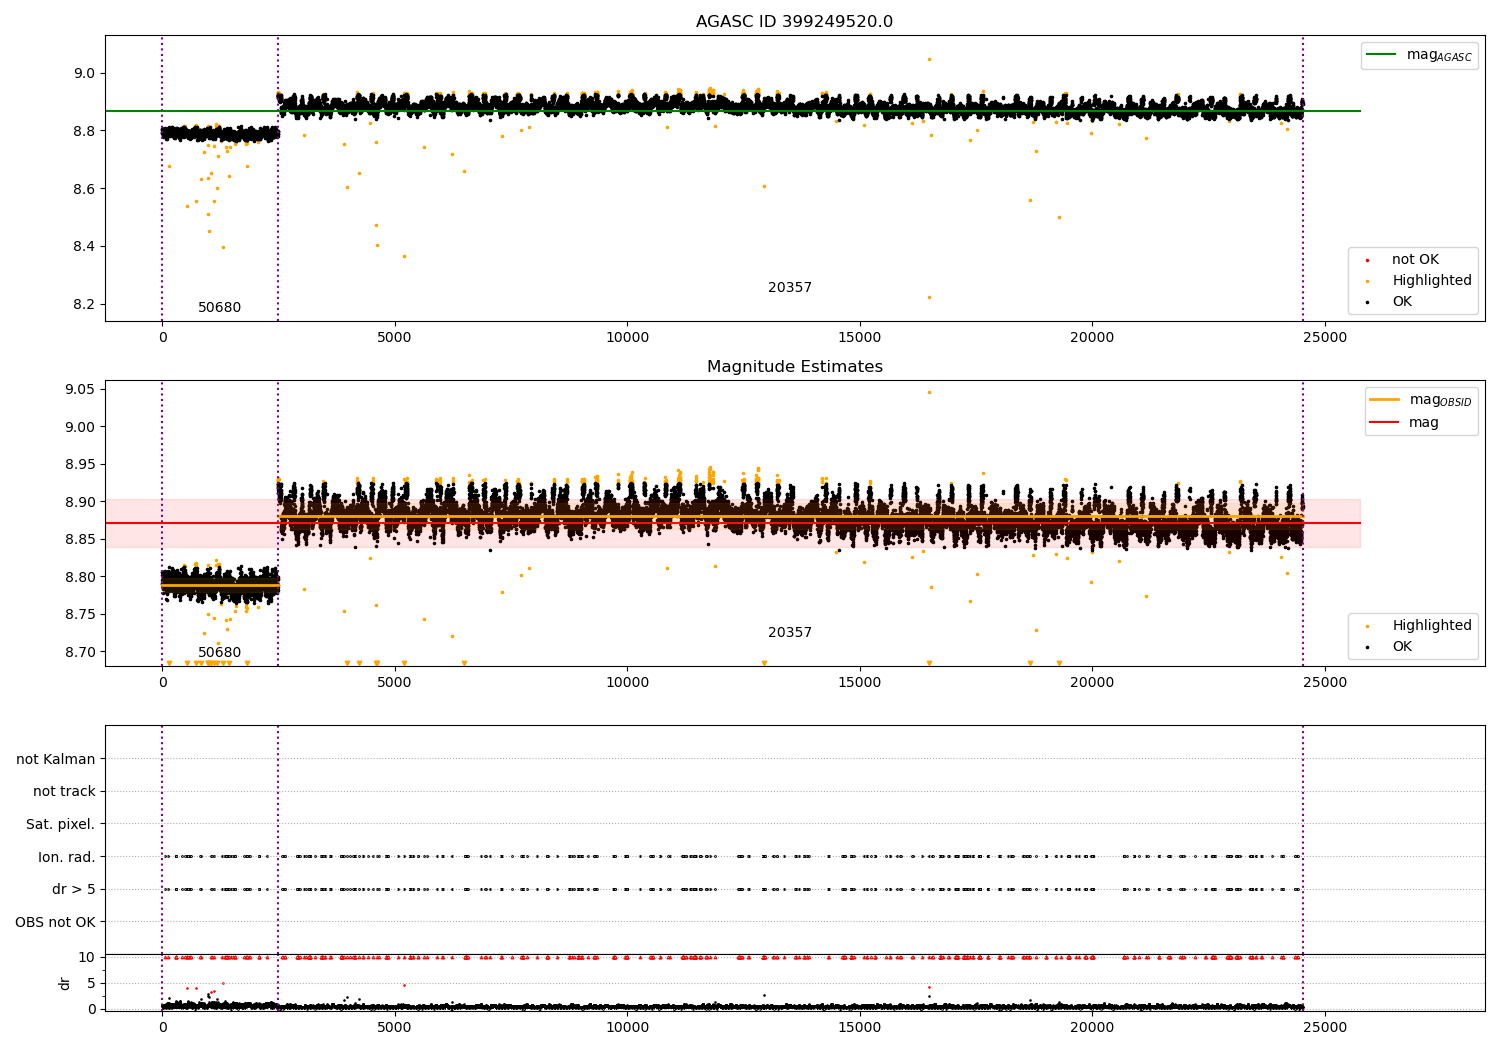Click 'Highlighted' in the middle plot legend
This screenshot has height=1050, width=1500.
[1432, 625]
